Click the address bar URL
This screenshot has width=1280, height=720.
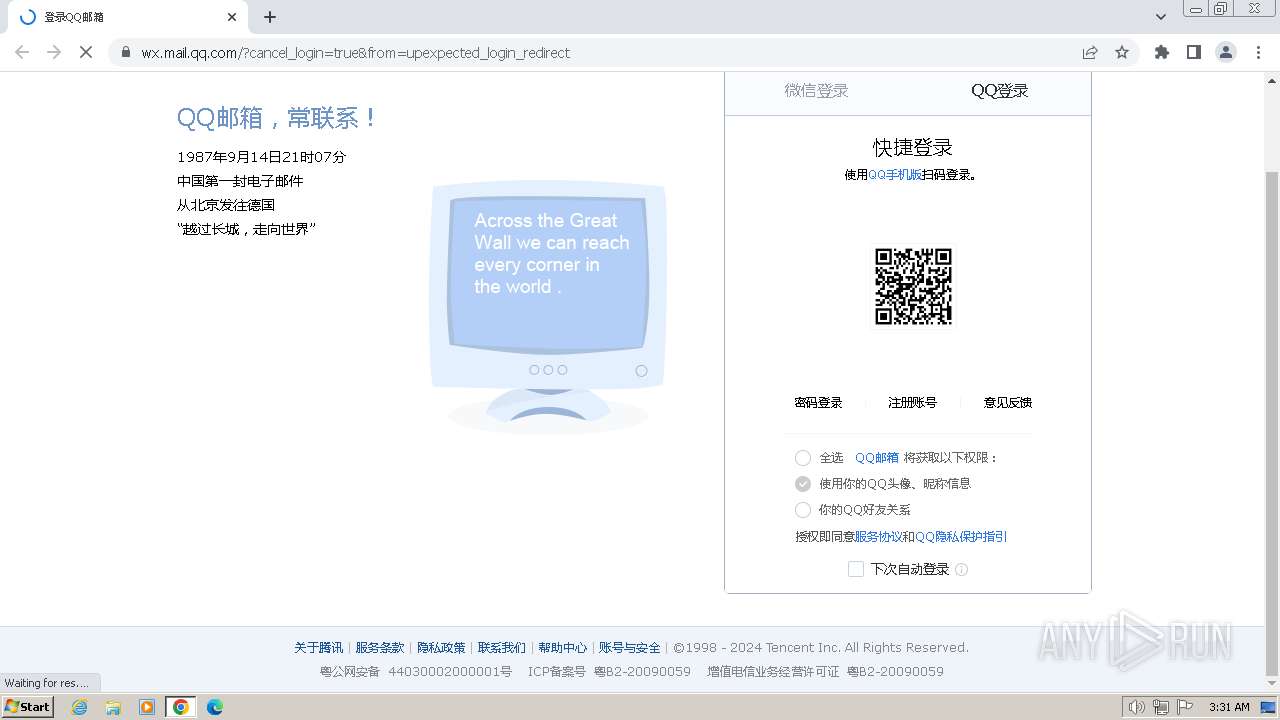tap(355, 52)
